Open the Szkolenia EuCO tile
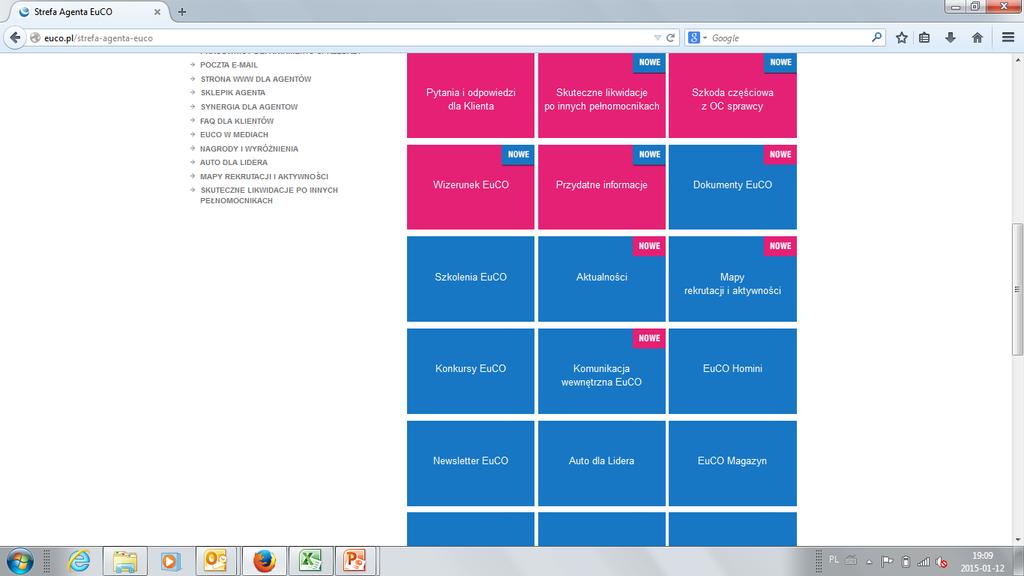This screenshot has width=1024, height=576. [x=470, y=279]
